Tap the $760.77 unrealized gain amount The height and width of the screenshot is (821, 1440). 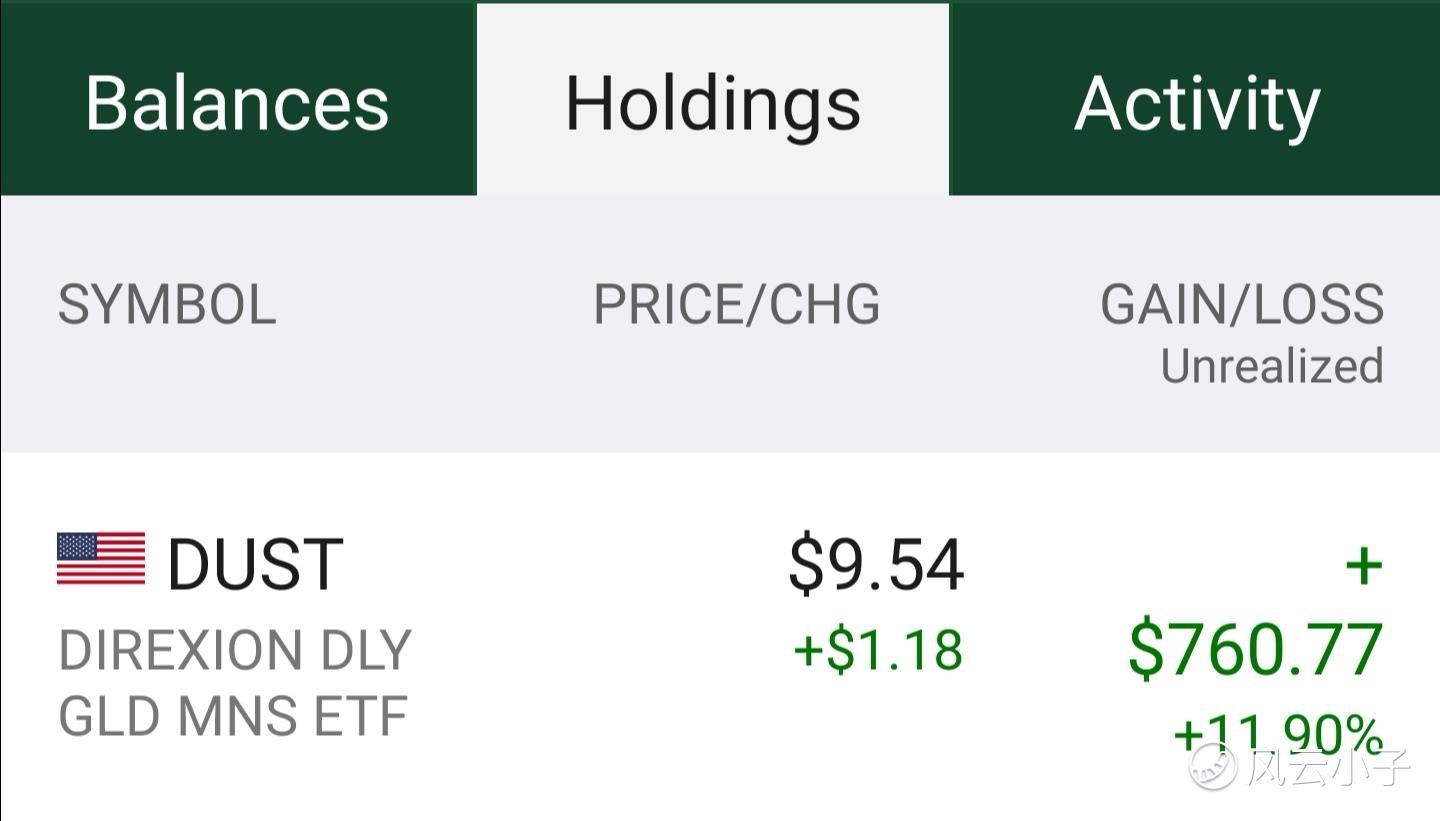click(x=1256, y=650)
